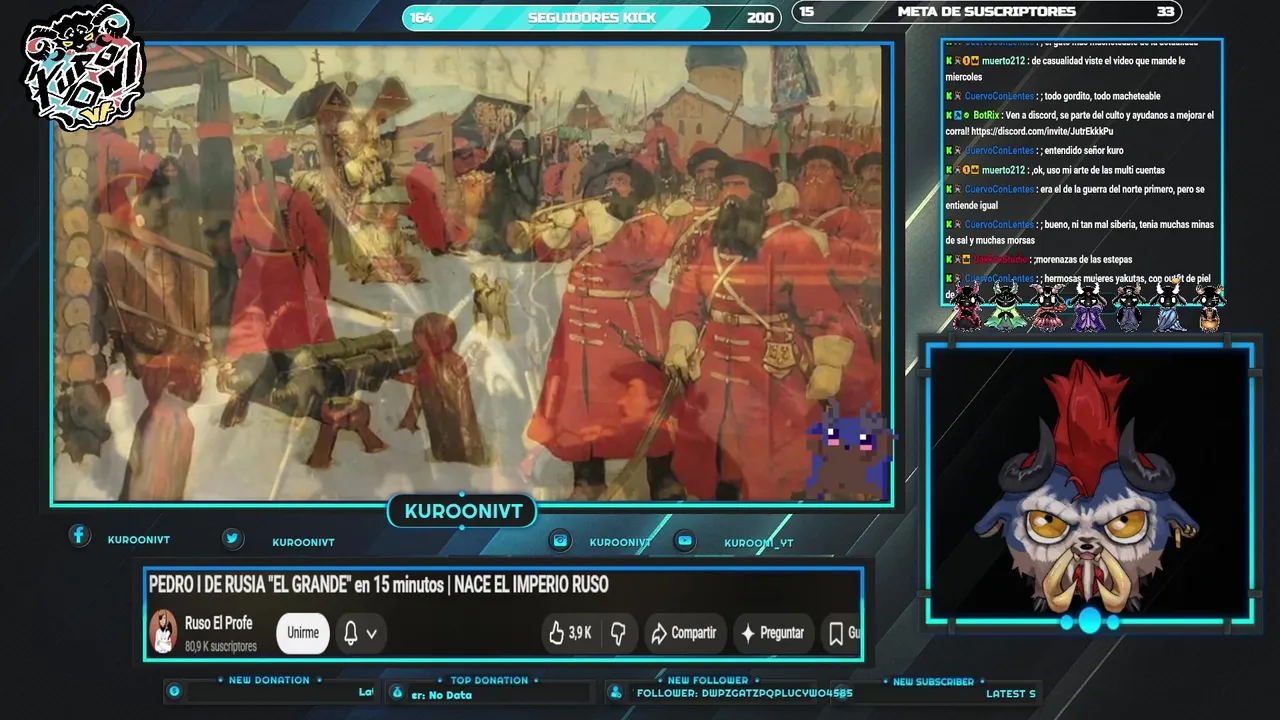The width and height of the screenshot is (1280, 720).
Task: Click the KUROONI_YT YouTube handle
Action: click(759, 543)
